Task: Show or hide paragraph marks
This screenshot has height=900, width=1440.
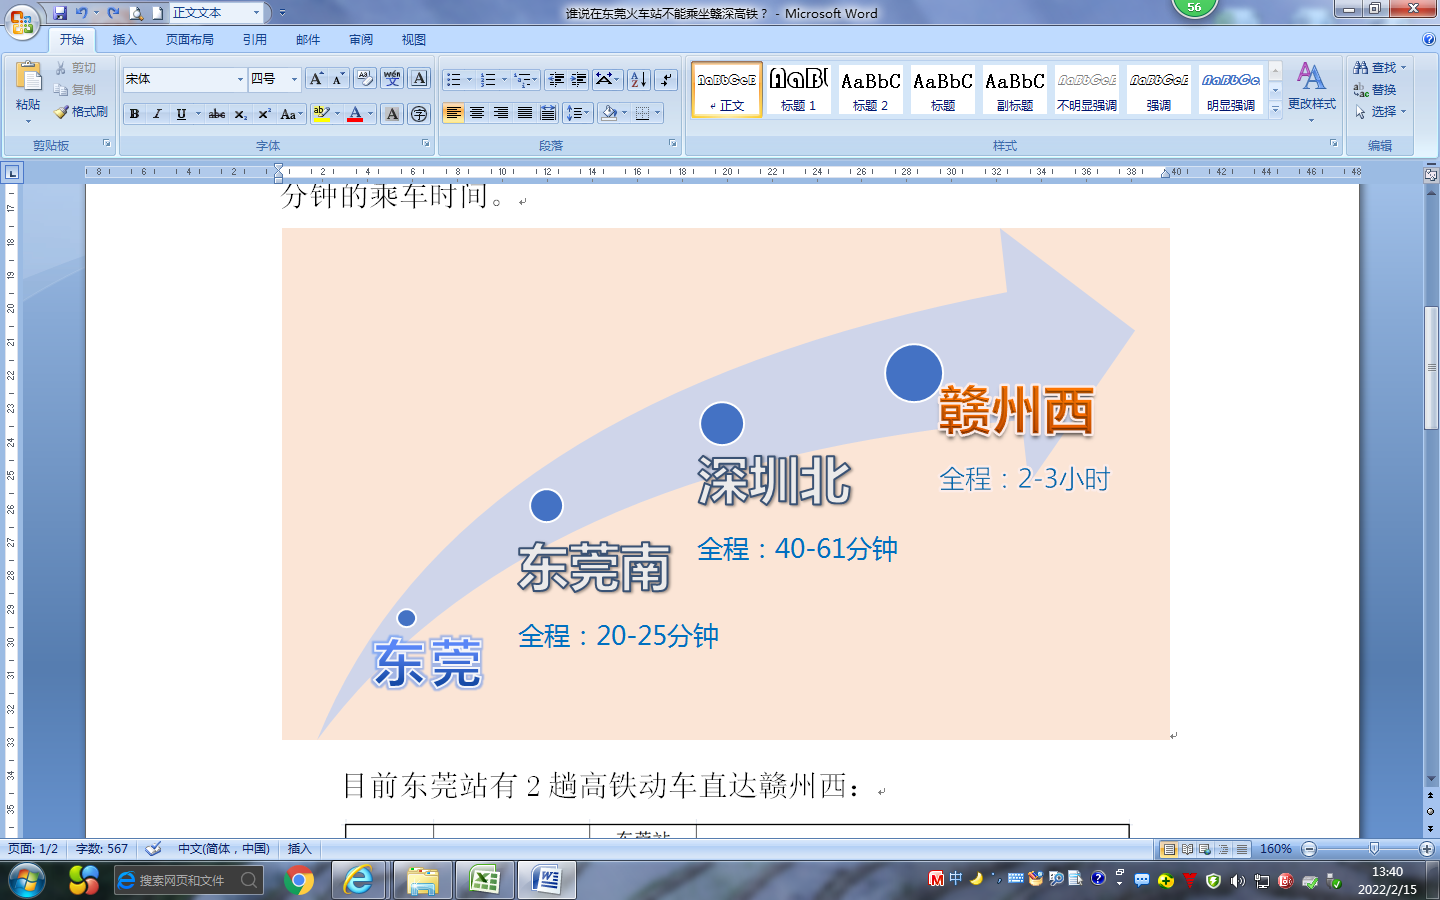Action: (667, 79)
